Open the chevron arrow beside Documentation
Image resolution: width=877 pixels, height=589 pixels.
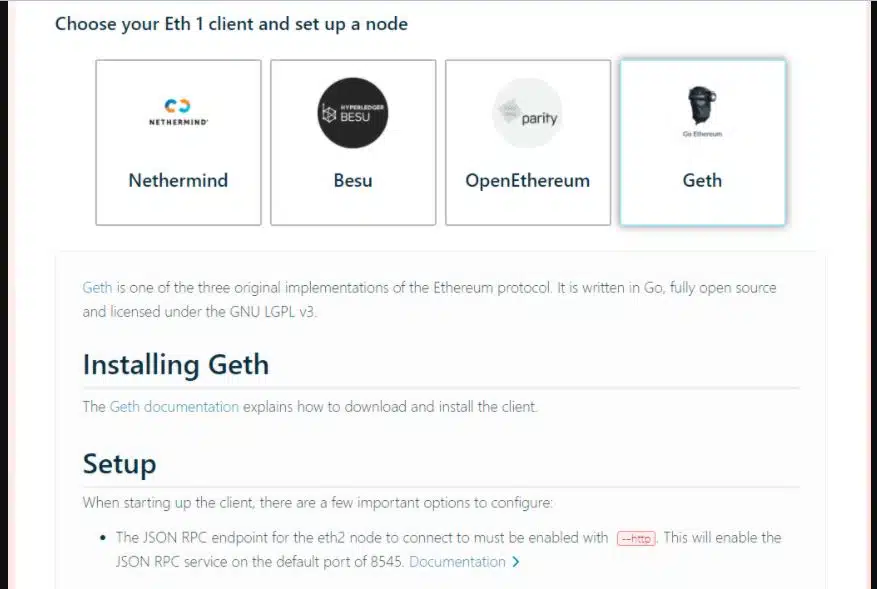click(x=516, y=562)
